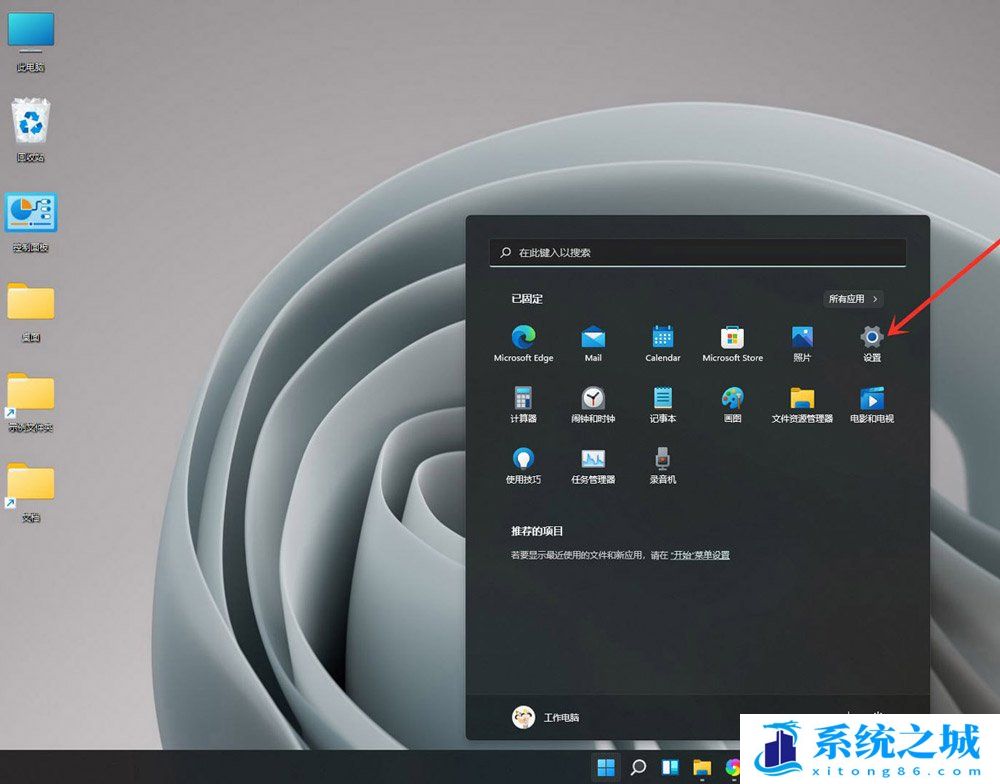The width and height of the screenshot is (1000, 784).
Task: Open taskbar Search magnifier
Action: pyautogui.click(x=638, y=767)
